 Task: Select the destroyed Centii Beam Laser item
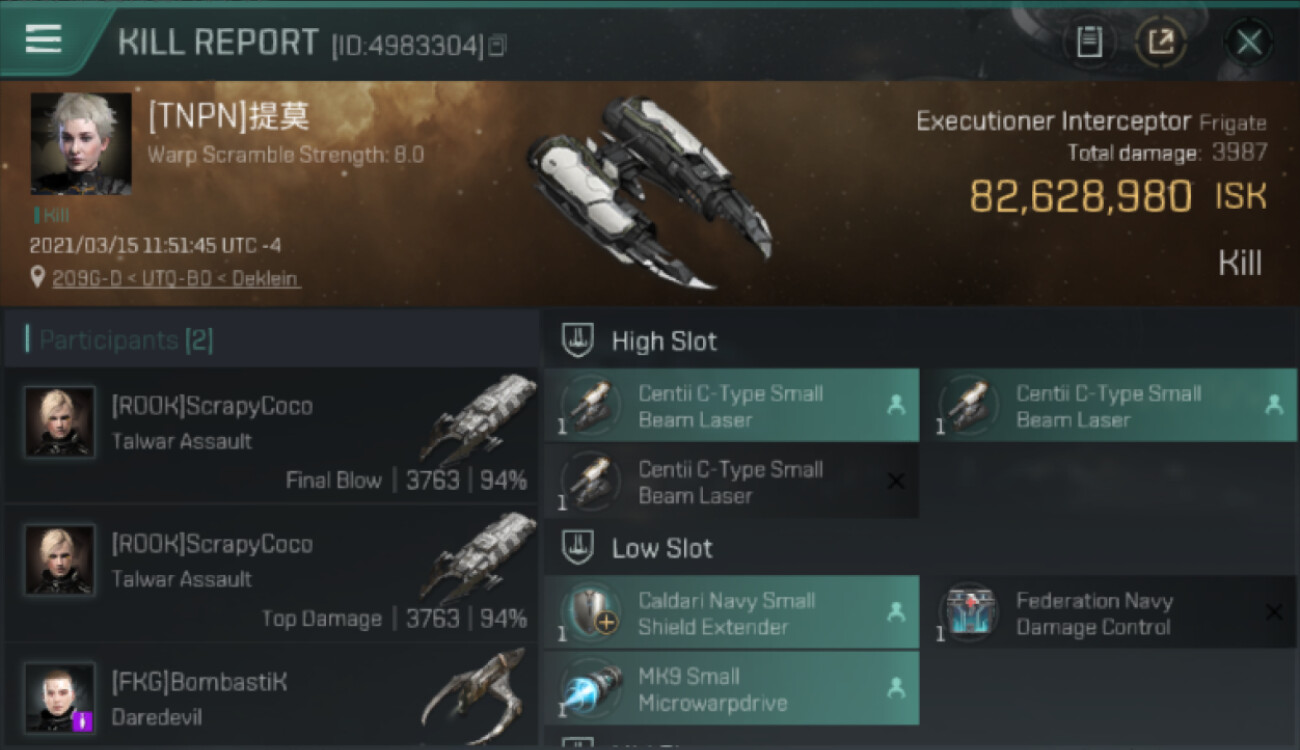731,481
